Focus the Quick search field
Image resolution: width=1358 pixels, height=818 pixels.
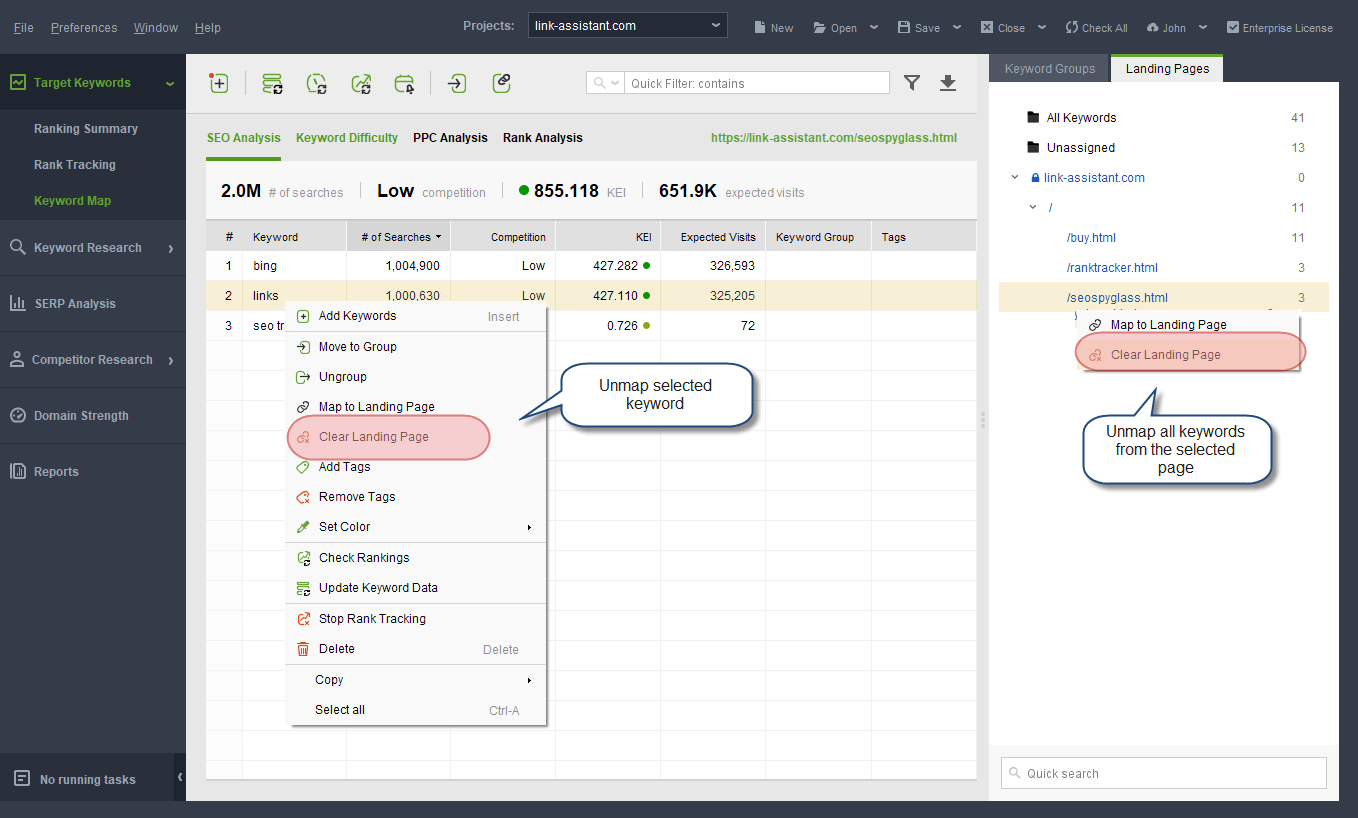(1164, 773)
